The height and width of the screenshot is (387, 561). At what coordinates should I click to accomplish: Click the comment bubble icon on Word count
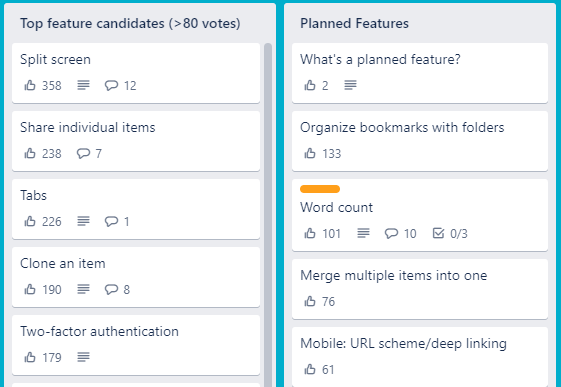[x=391, y=233]
